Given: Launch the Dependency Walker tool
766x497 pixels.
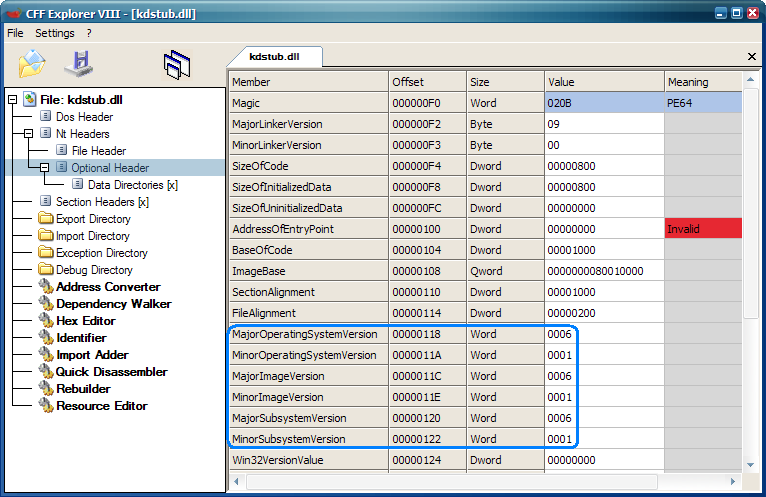Looking at the screenshot, I should coord(114,304).
